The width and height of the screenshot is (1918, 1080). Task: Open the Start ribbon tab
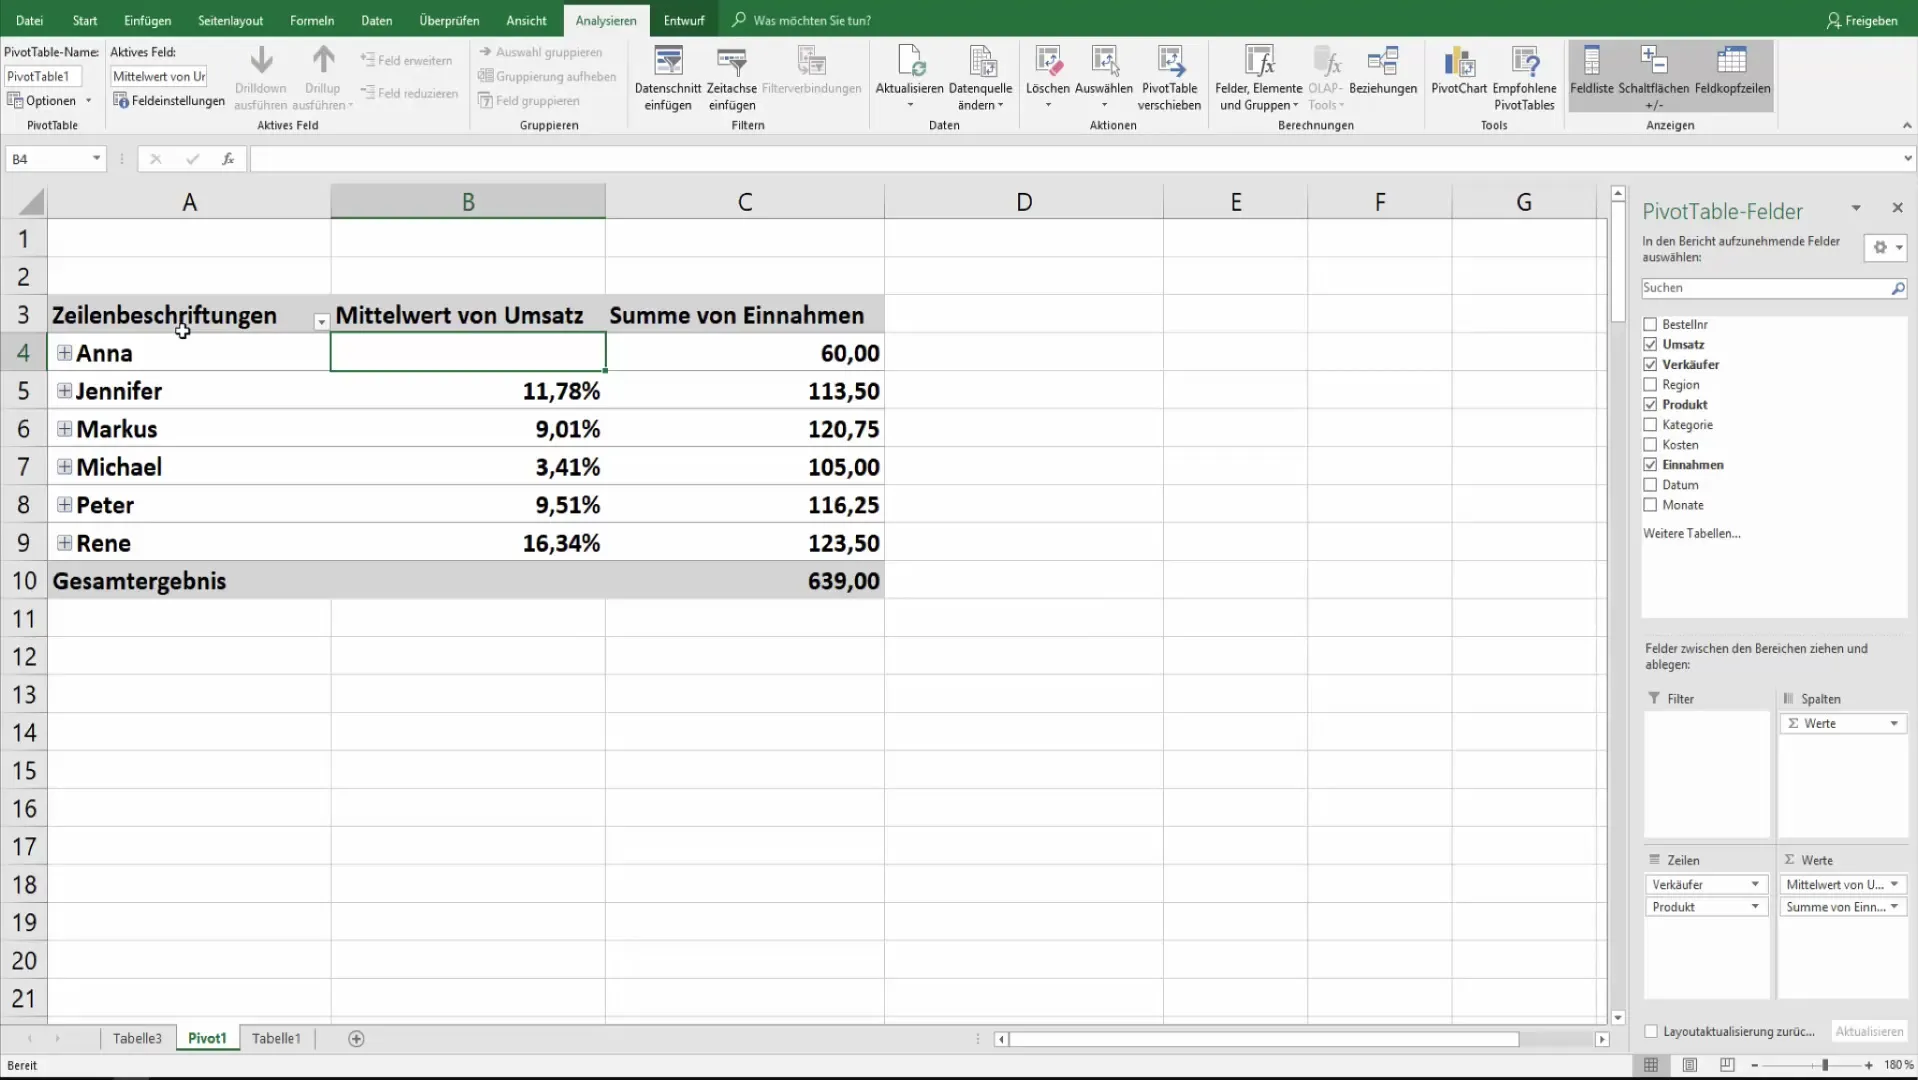pyautogui.click(x=85, y=20)
